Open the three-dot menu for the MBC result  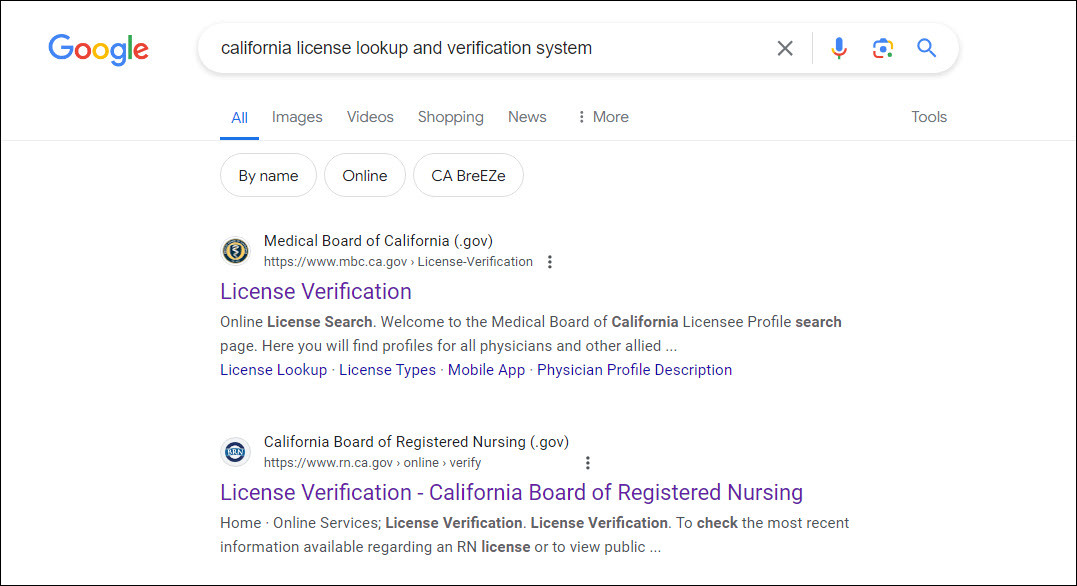click(x=550, y=261)
